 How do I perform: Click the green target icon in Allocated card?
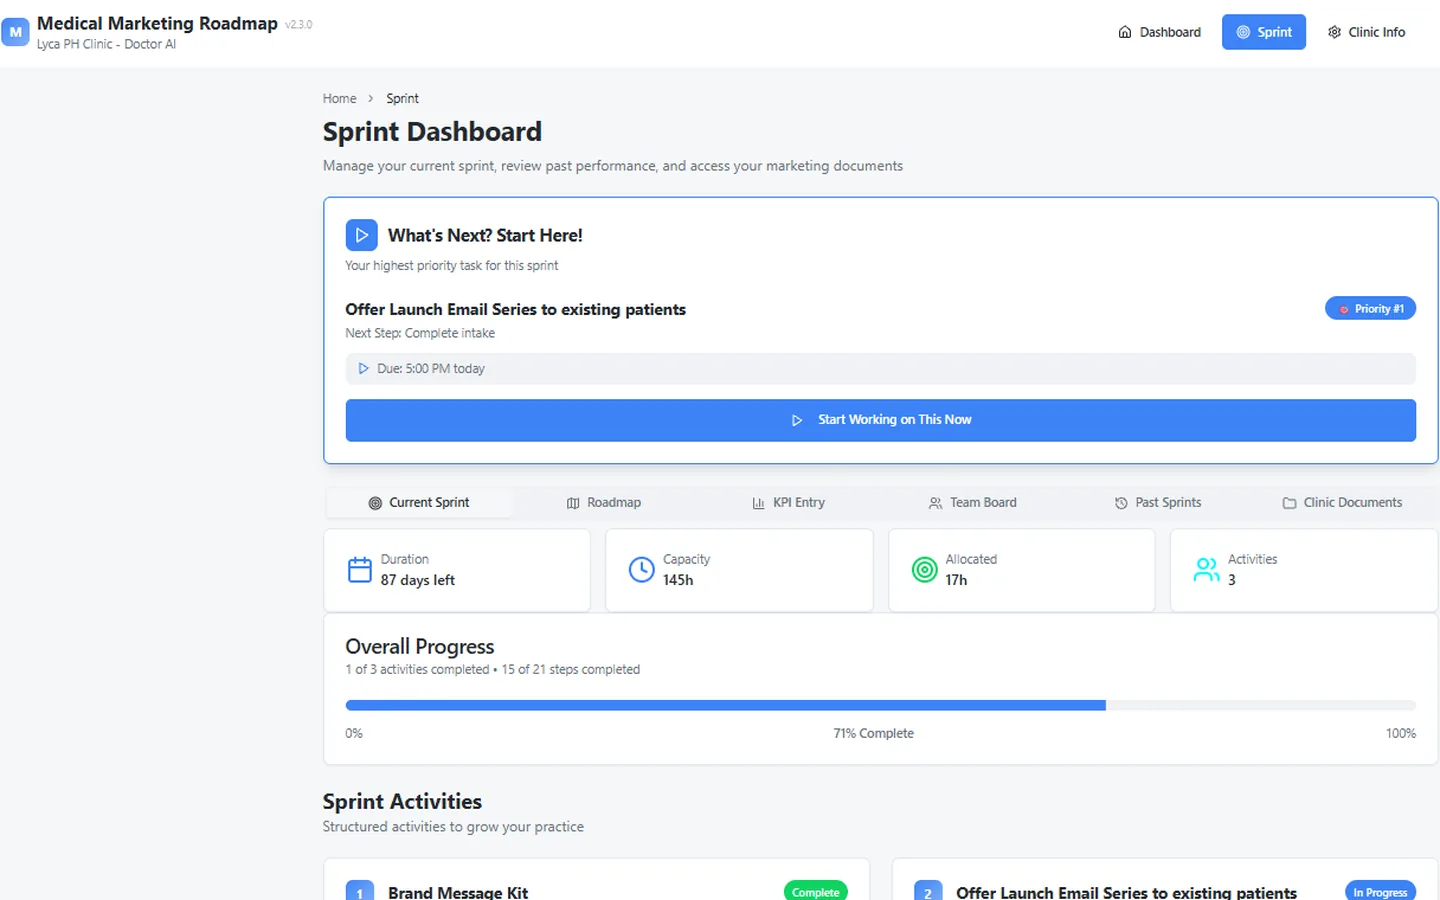tap(925, 570)
